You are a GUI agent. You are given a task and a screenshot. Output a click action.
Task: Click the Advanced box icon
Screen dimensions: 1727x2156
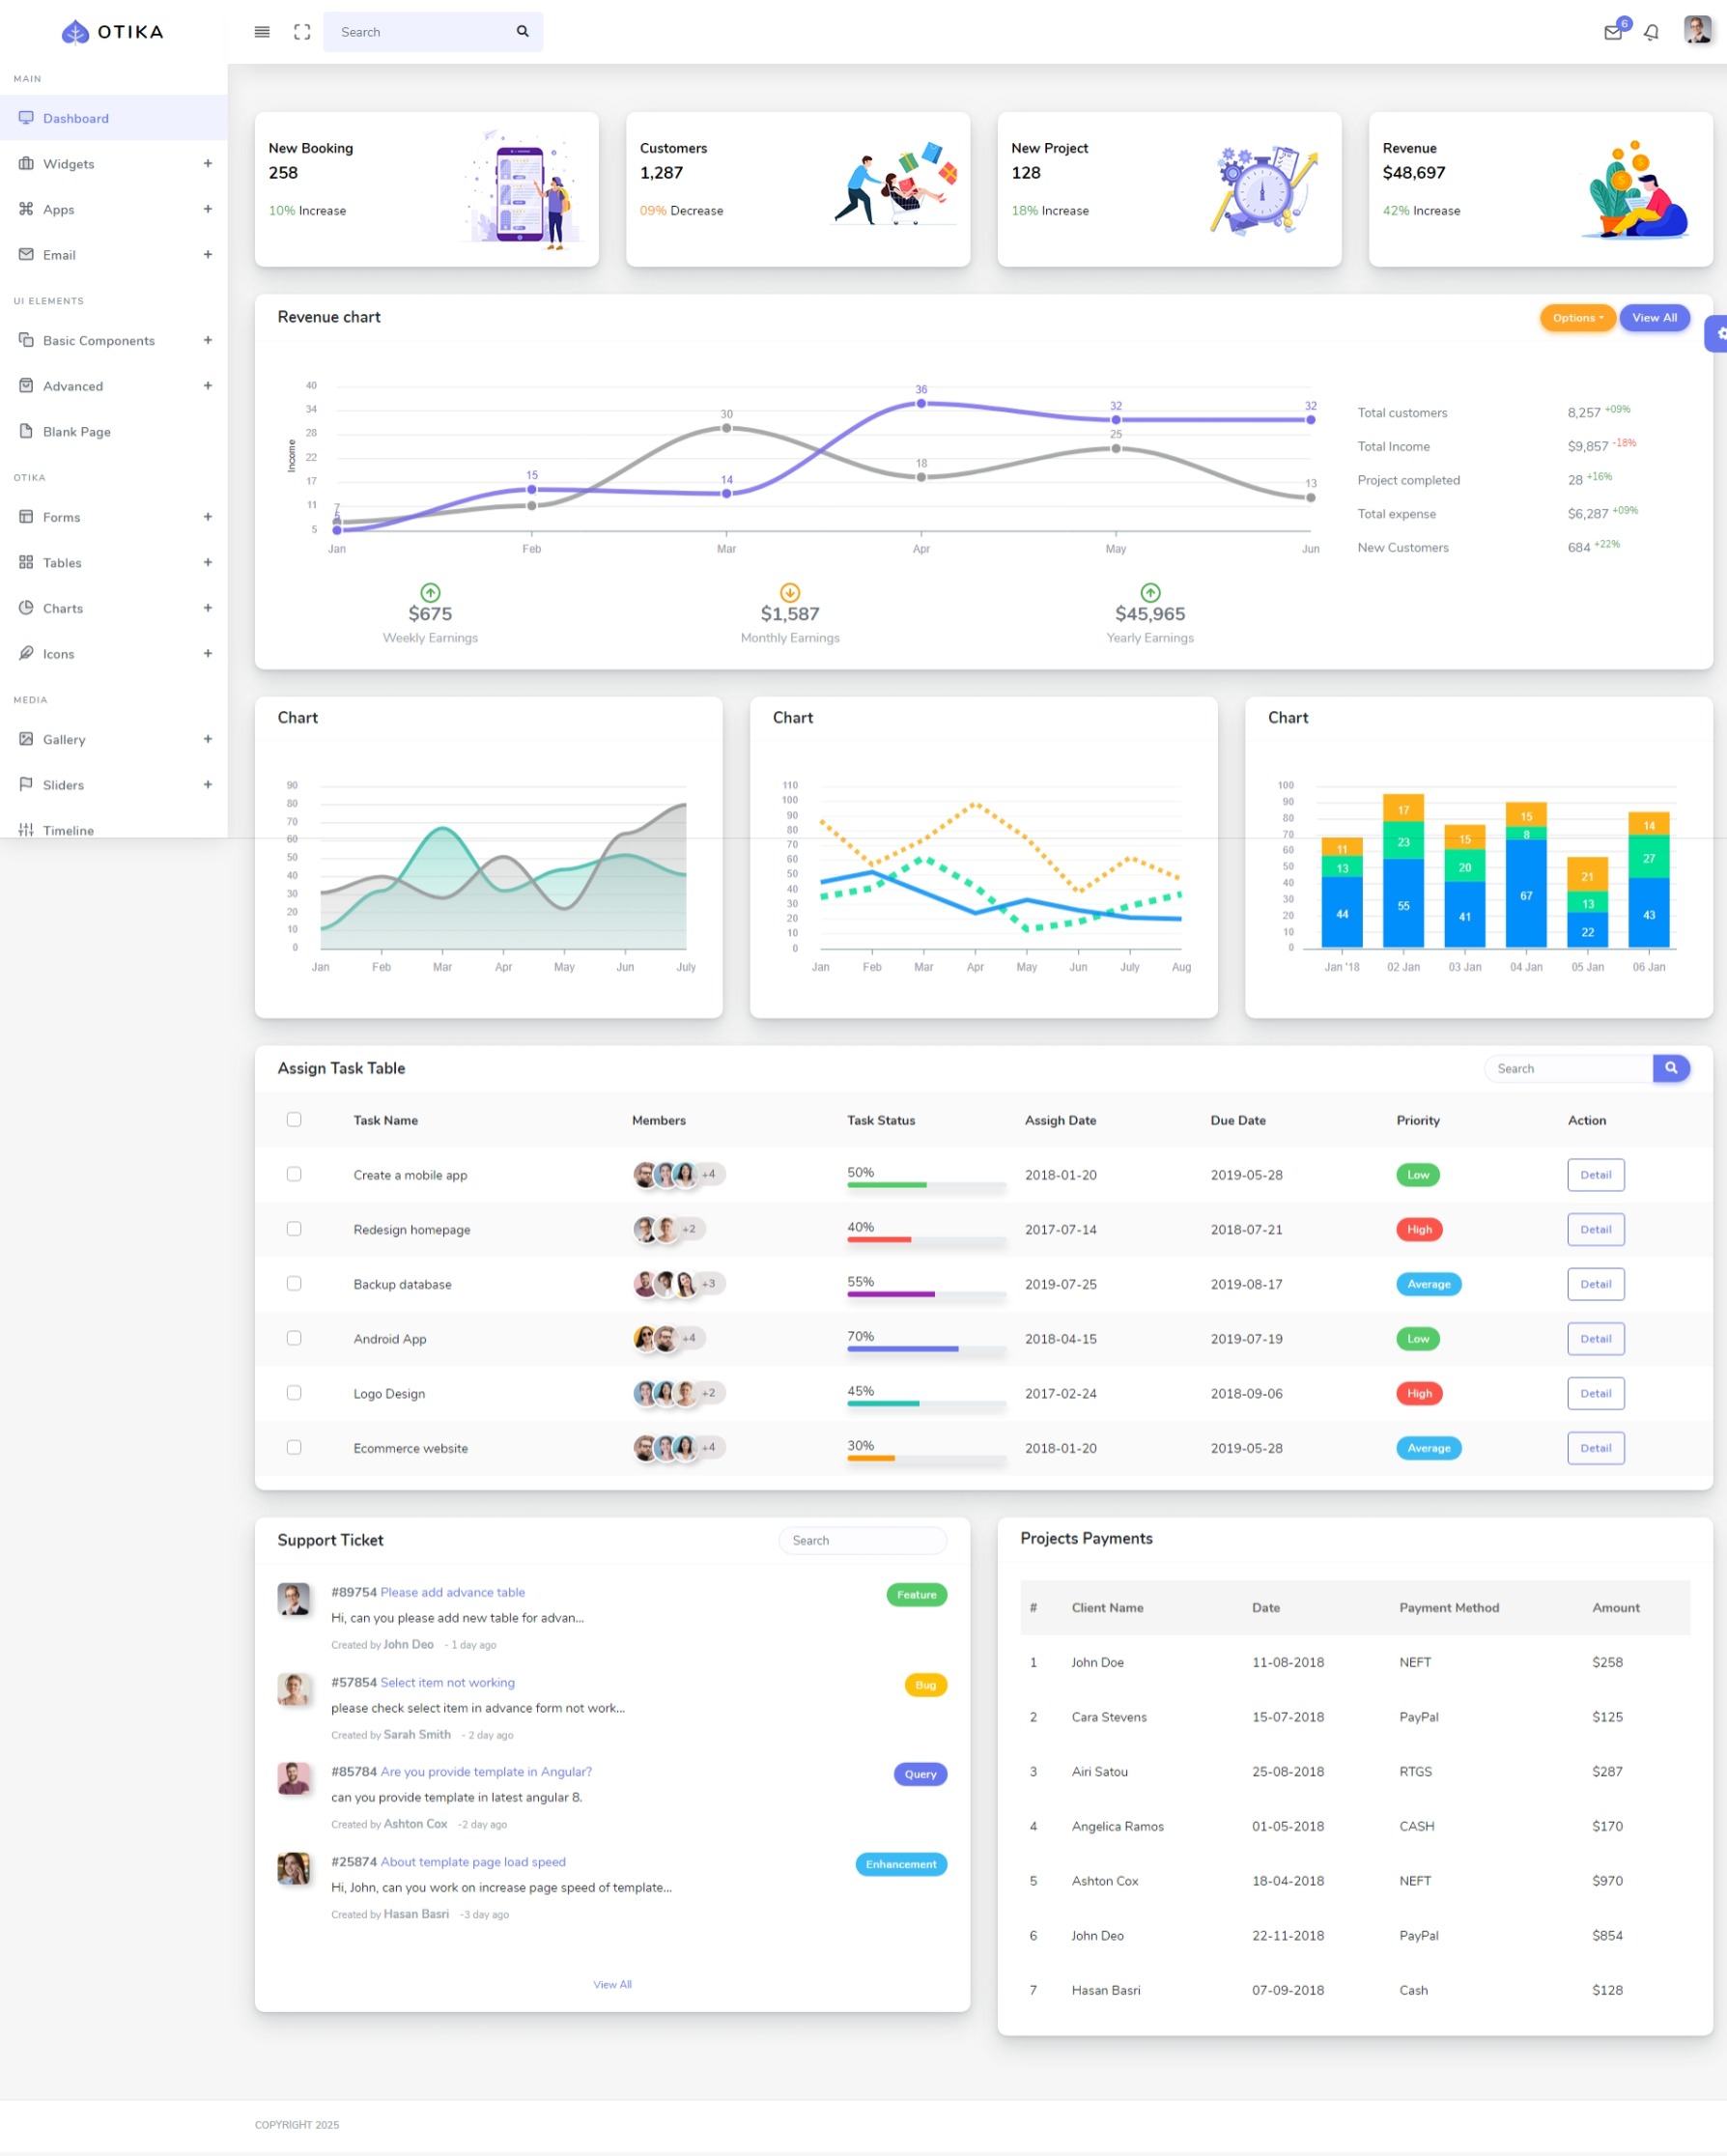pos(26,385)
